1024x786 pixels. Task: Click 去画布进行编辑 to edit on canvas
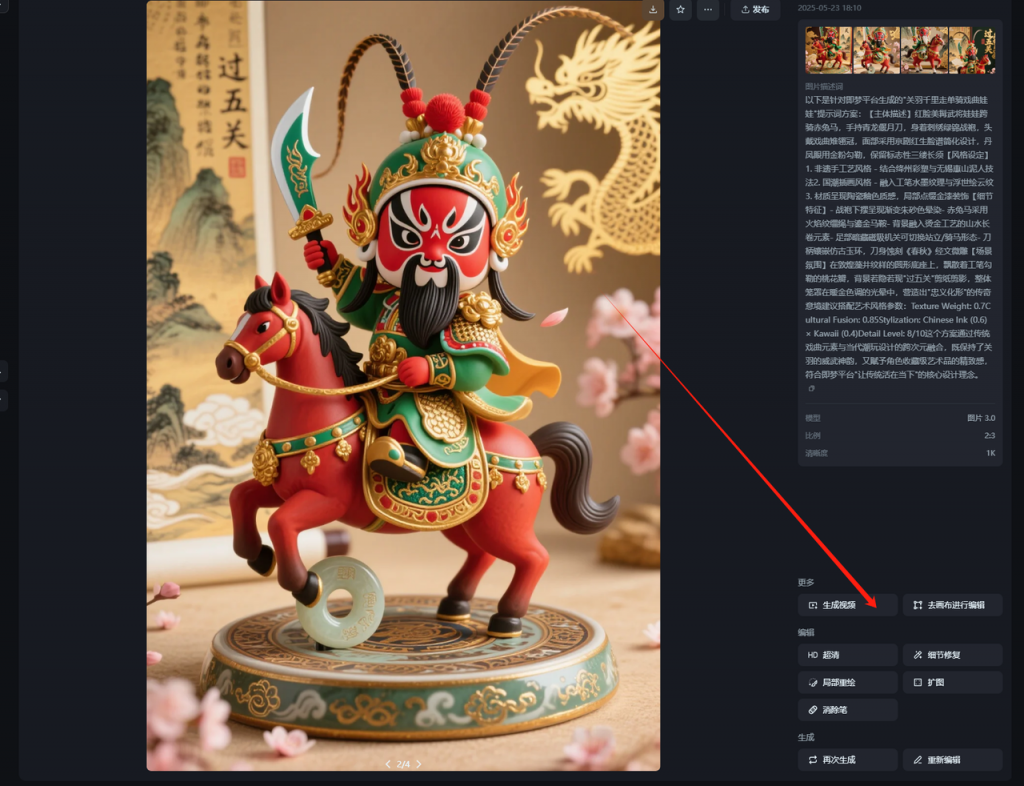[x=952, y=605]
